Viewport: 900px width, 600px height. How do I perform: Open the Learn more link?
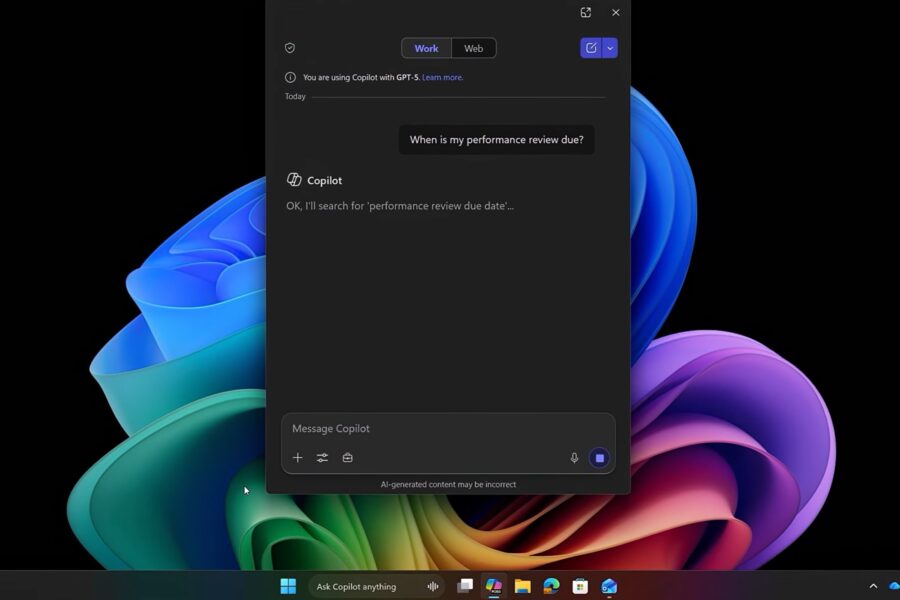click(442, 77)
